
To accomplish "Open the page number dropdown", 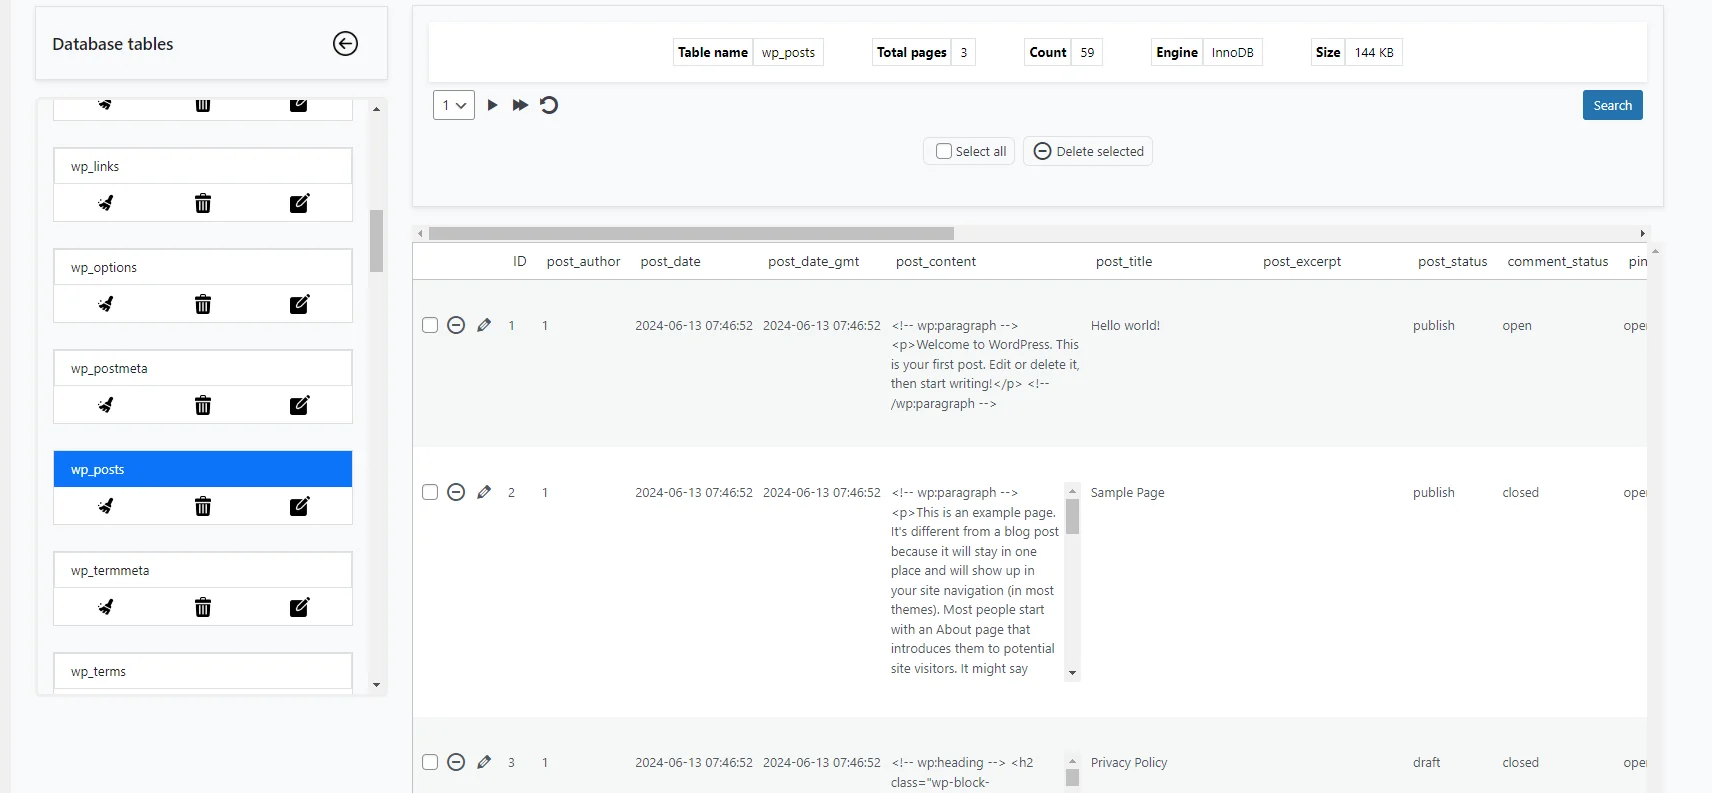I will (453, 105).
